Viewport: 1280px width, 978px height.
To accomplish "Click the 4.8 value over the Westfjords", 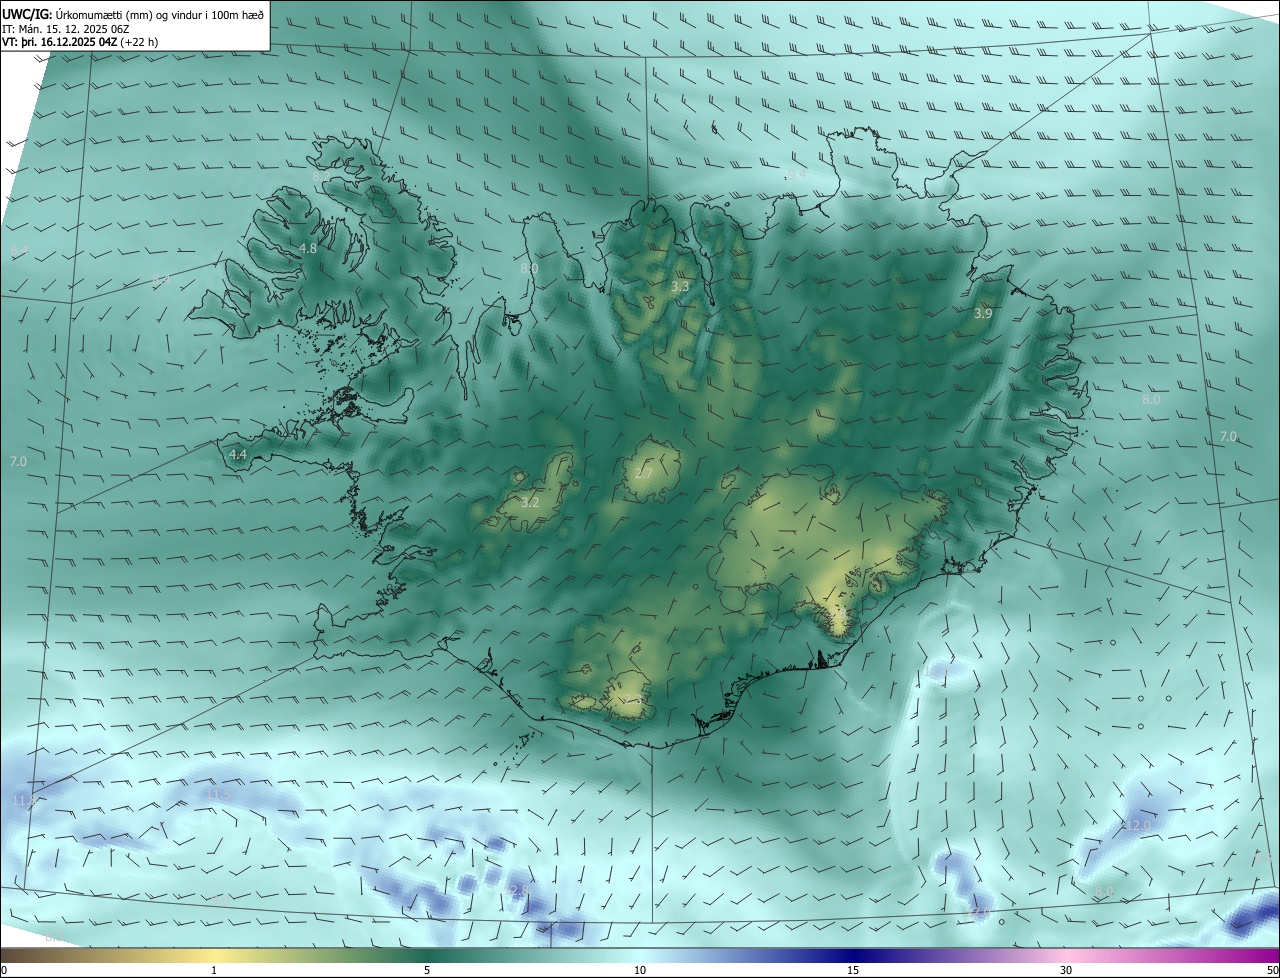I will [308, 248].
